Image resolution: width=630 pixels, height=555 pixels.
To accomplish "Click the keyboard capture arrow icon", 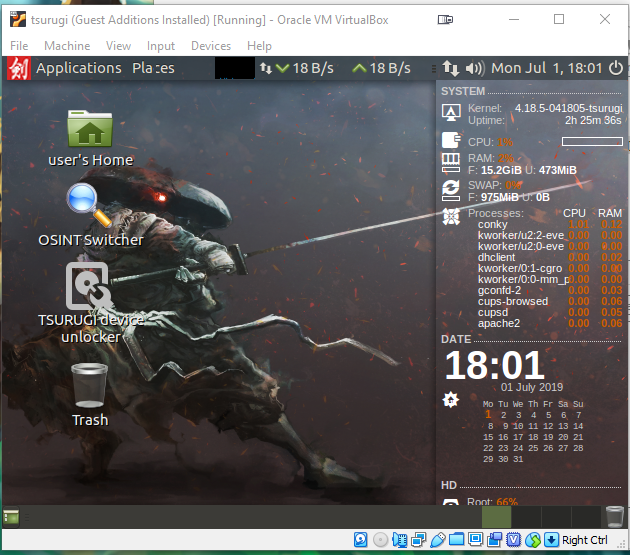I will click(552, 540).
